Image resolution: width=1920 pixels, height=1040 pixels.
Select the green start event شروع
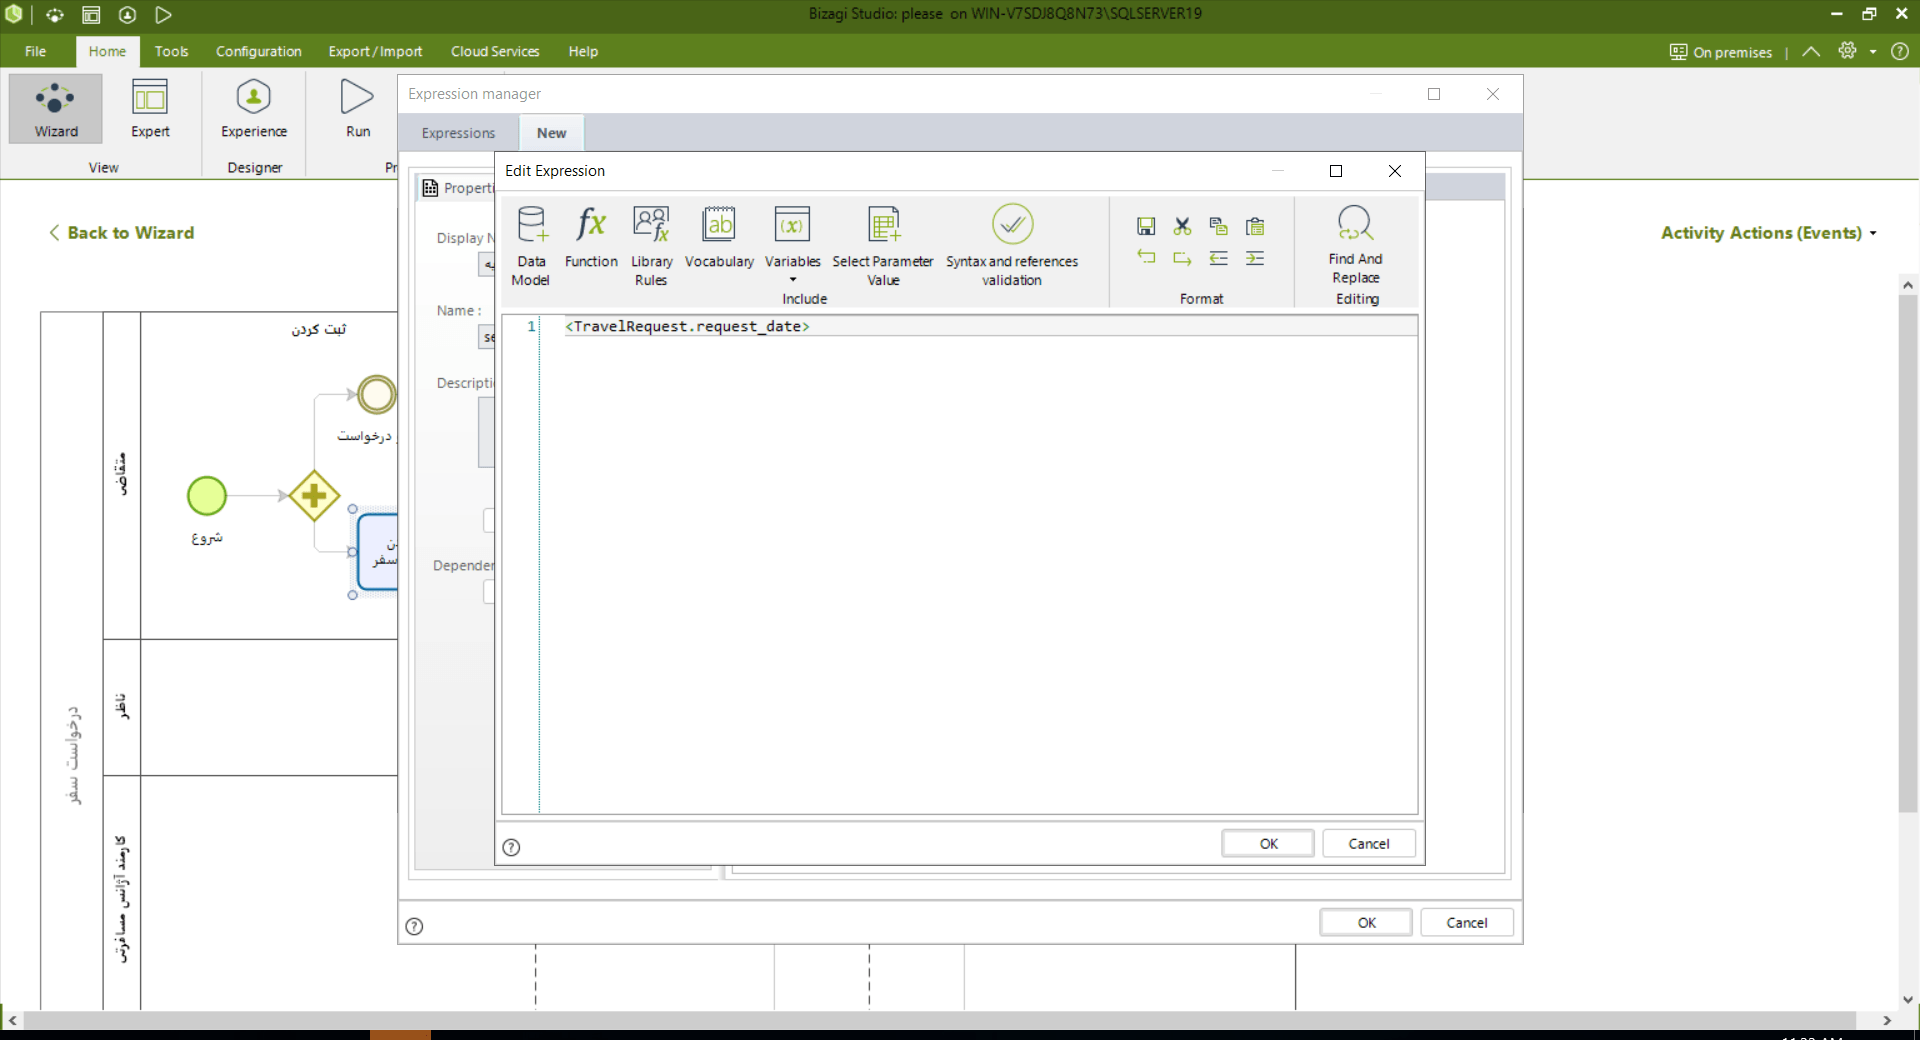coord(207,496)
